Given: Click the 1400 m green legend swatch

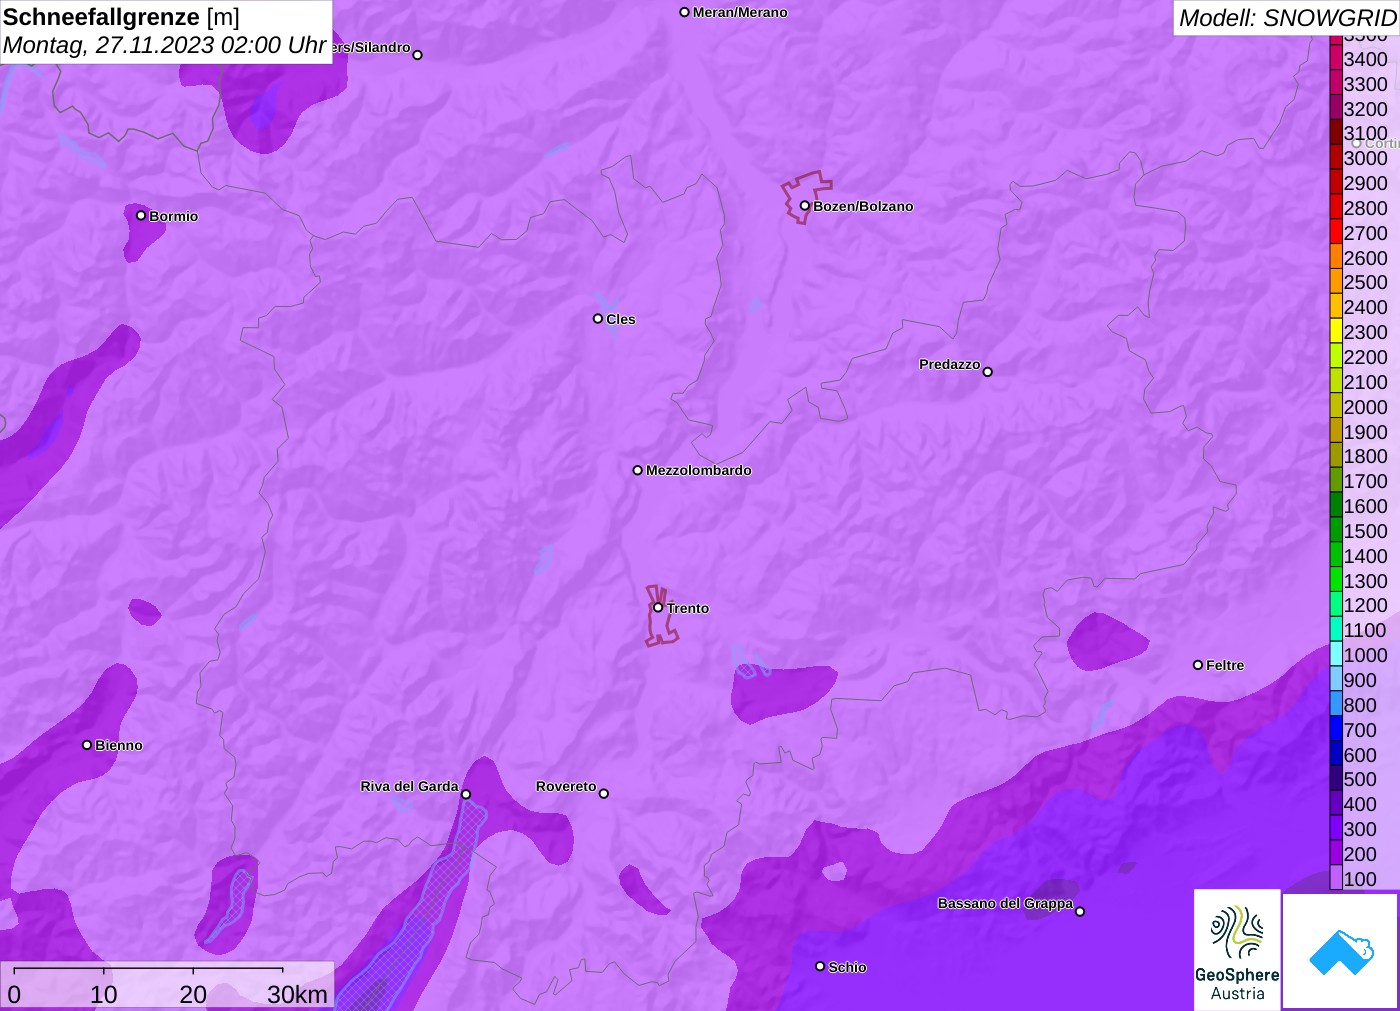Looking at the screenshot, I should (1336, 555).
